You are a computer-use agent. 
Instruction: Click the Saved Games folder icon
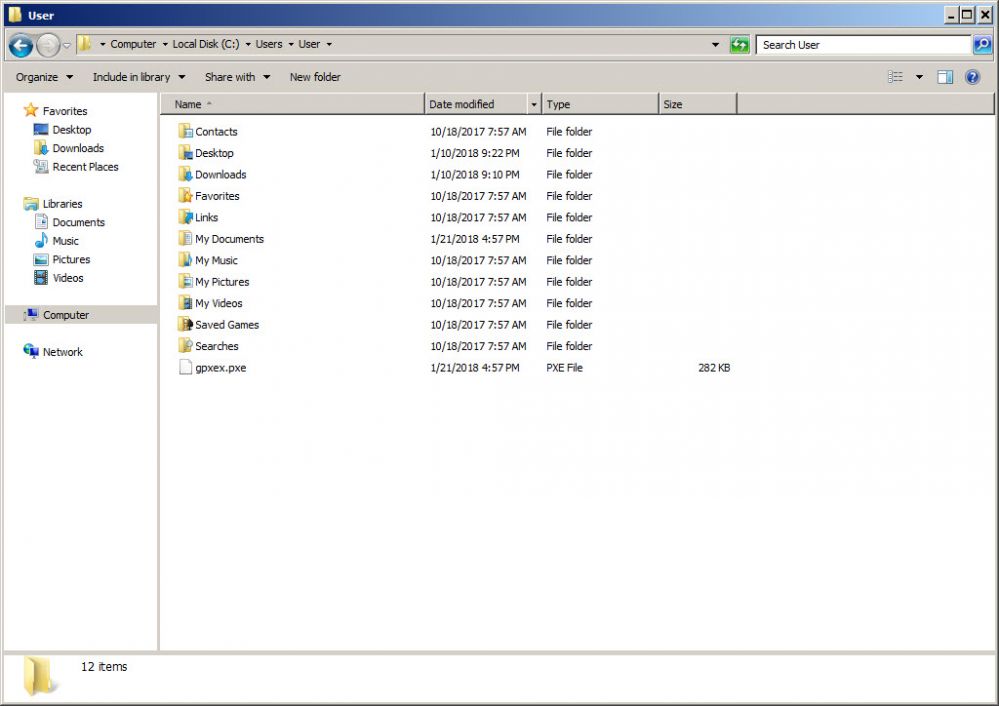point(185,324)
